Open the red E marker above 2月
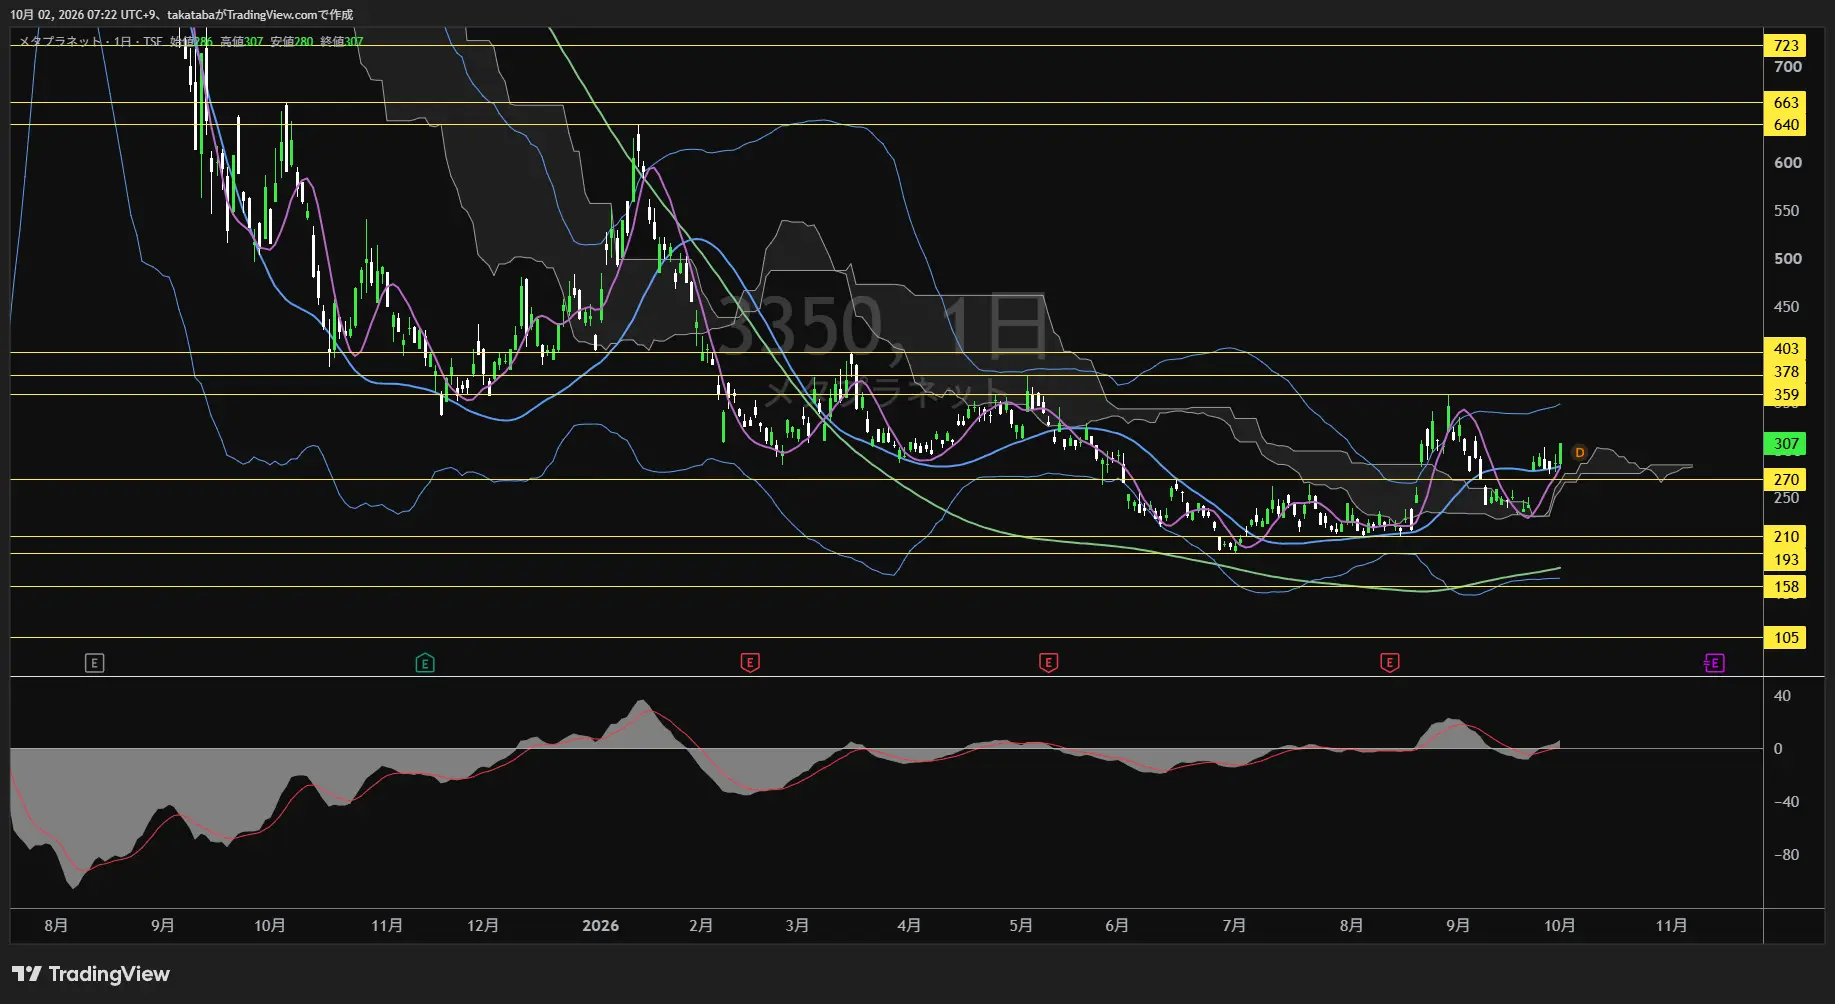Screen dimensions: 1835x1004 [750, 663]
